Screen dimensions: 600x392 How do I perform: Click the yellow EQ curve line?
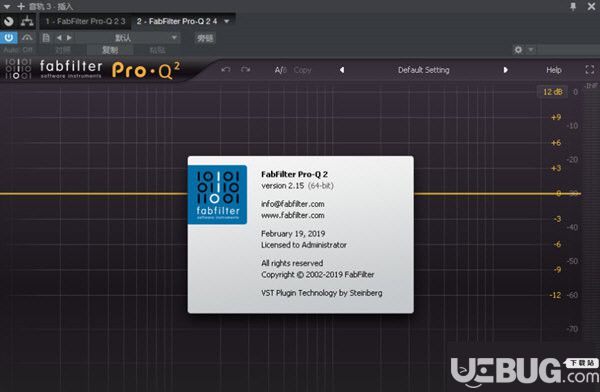[x=94, y=194]
